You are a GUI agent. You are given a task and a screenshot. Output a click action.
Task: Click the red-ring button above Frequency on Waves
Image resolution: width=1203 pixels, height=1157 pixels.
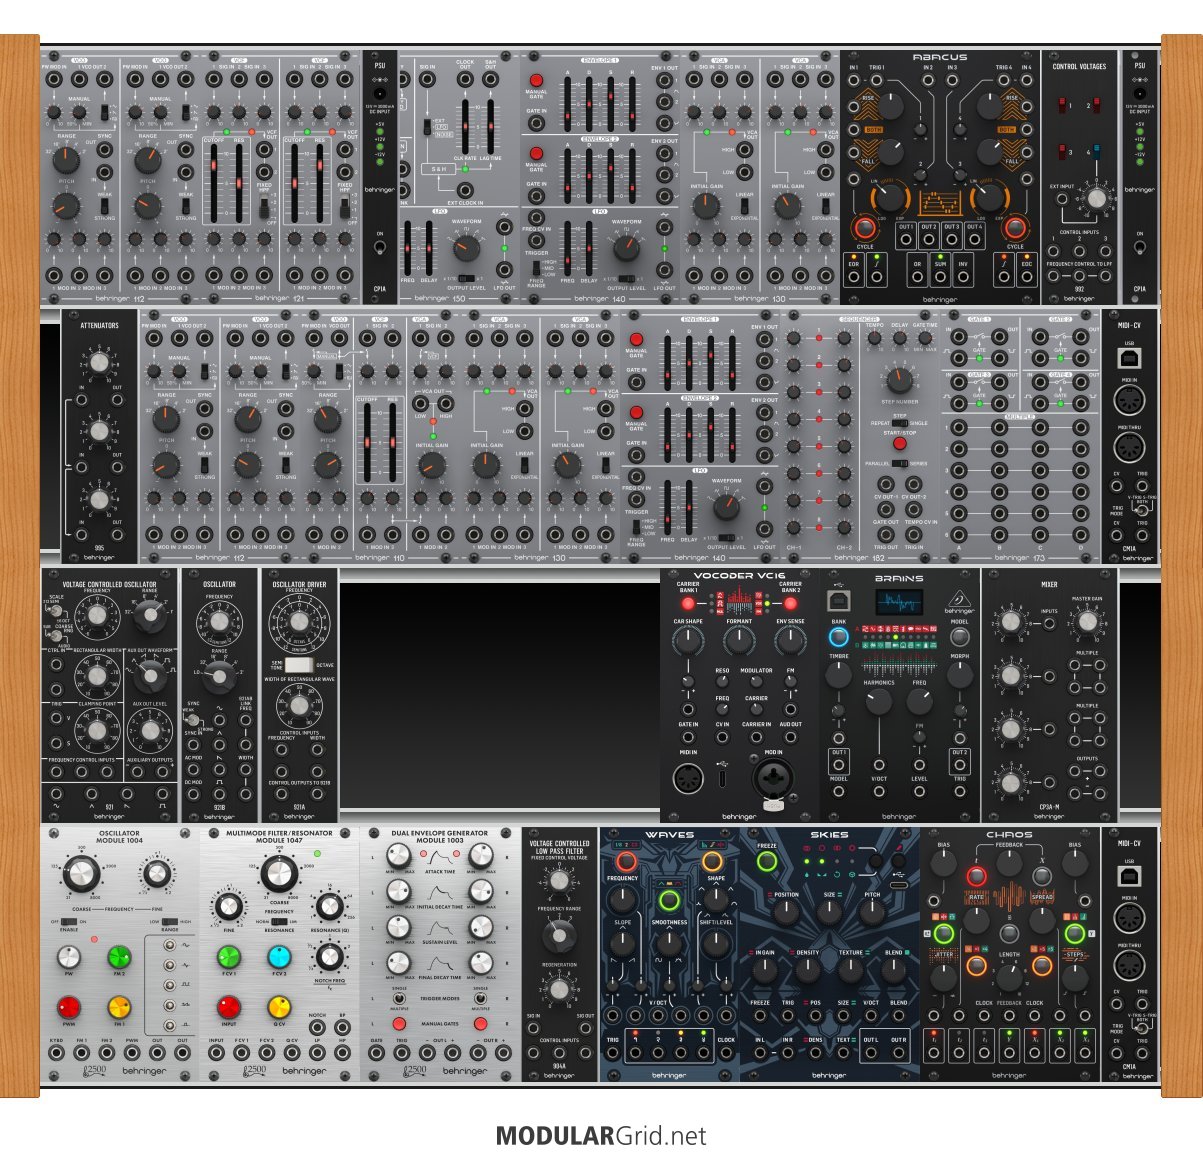625,861
